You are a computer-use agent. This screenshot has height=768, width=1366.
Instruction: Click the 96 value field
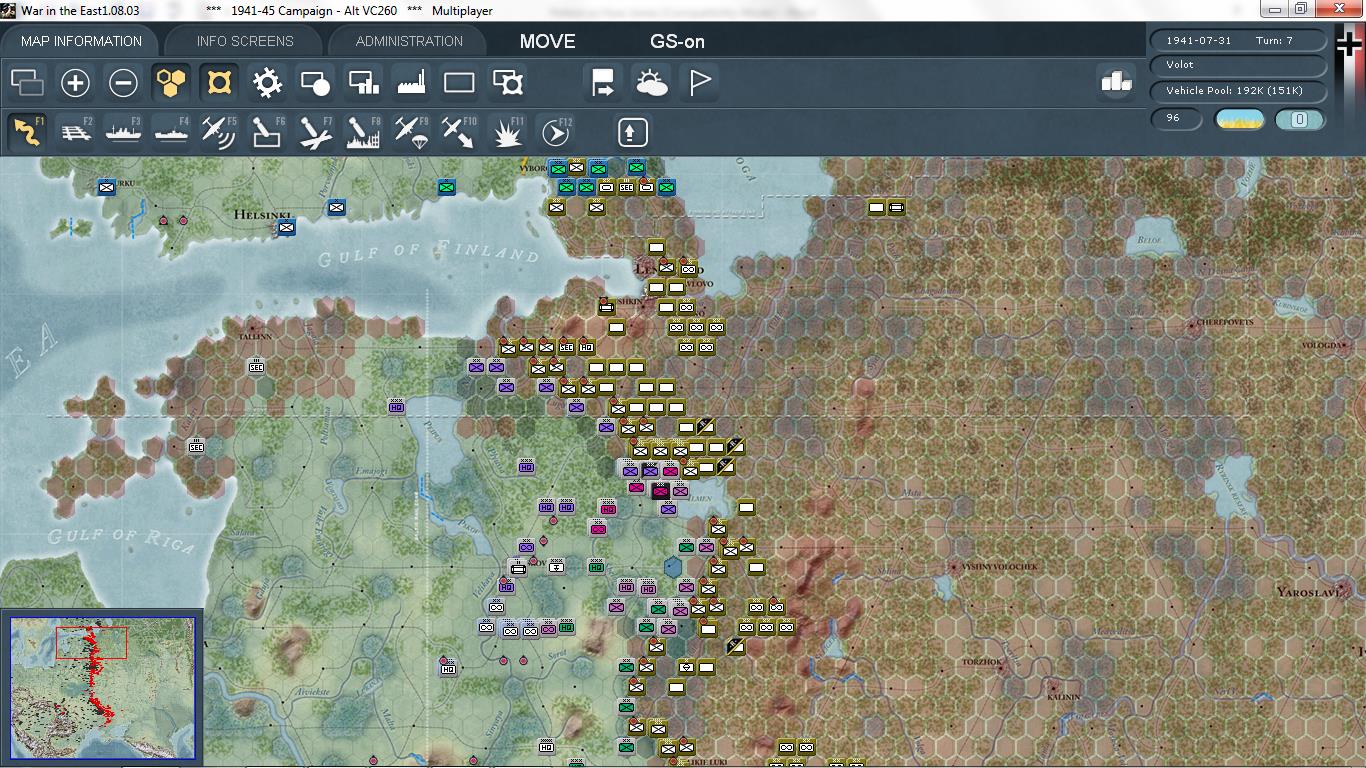click(1177, 119)
